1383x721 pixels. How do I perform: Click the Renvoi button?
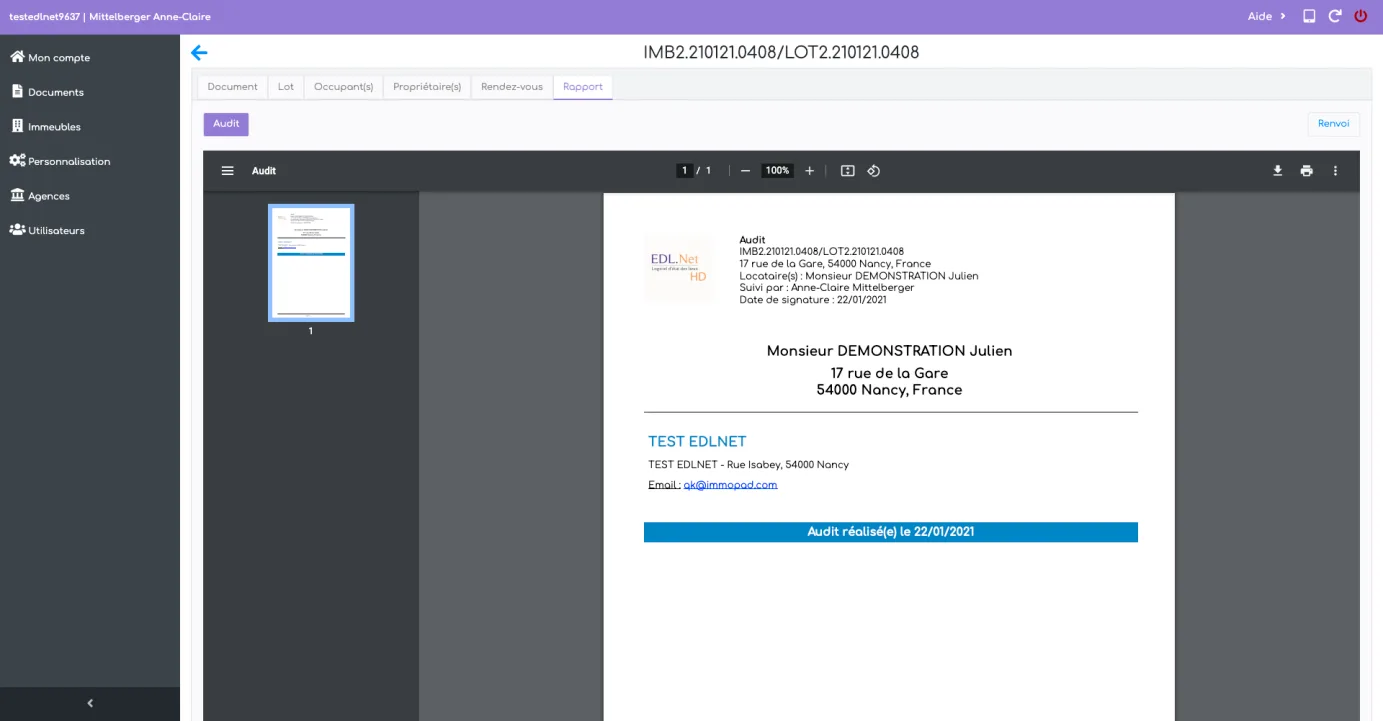coord(1333,124)
